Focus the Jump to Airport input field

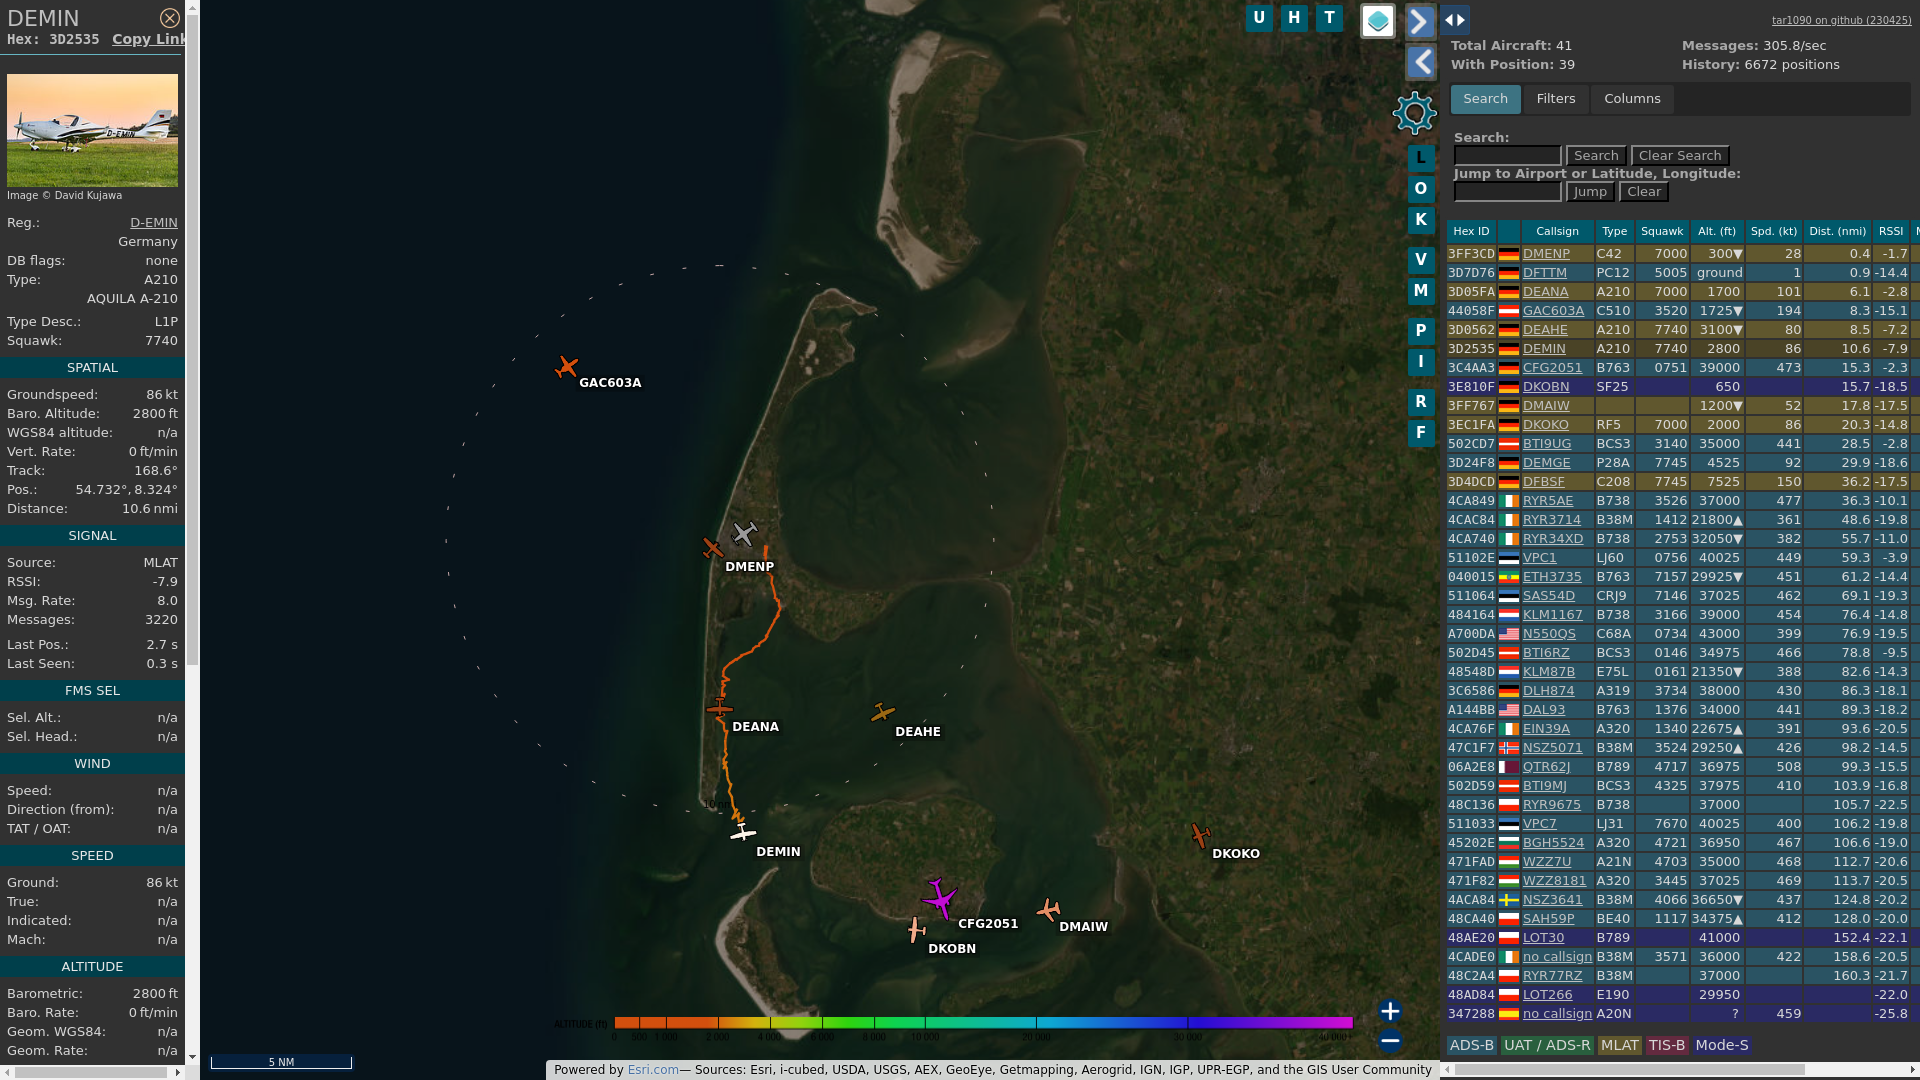[1507, 192]
